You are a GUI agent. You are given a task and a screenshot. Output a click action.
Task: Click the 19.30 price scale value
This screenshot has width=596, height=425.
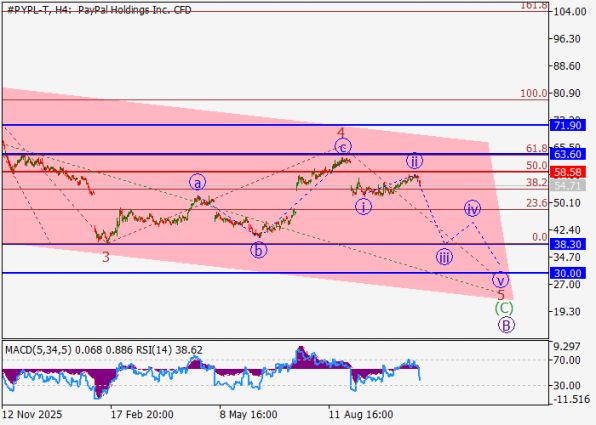coord(567,312)
